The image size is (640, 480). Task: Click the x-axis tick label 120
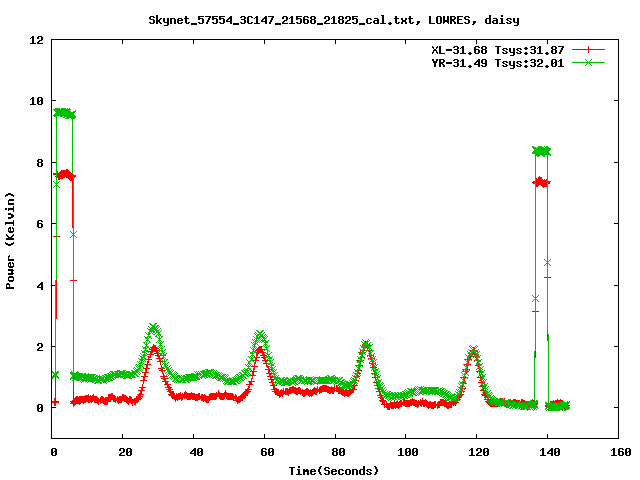(479, 452)
